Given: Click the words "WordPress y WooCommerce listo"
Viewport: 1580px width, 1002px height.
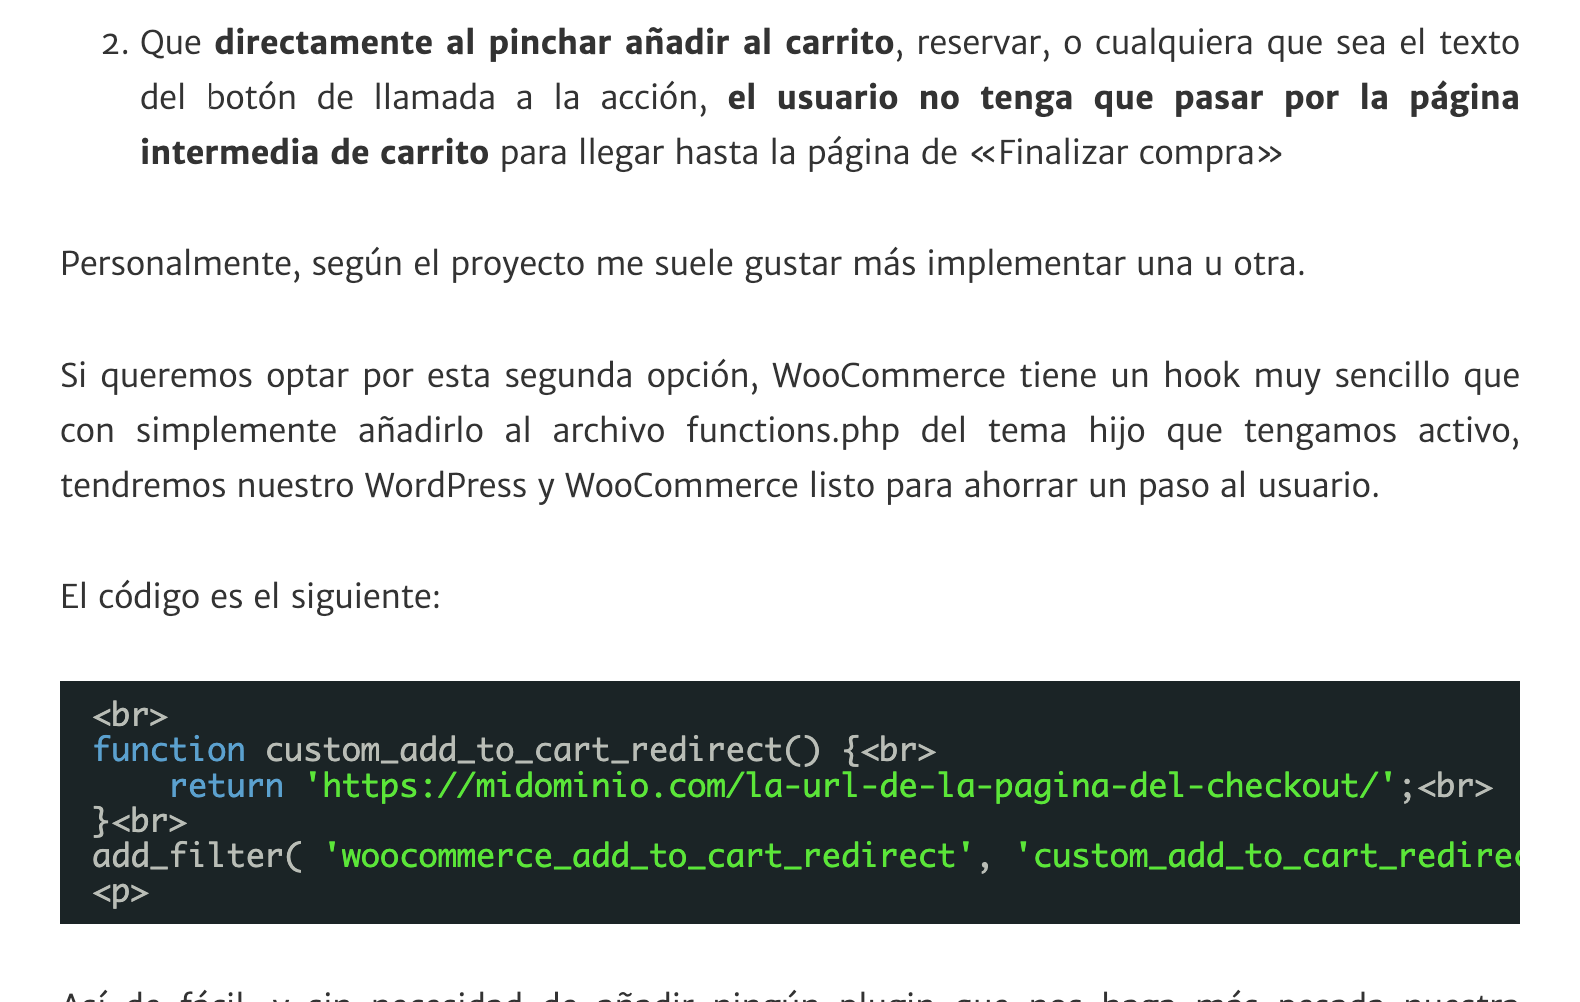Looking at the screenshot, I should coord(621,486).
